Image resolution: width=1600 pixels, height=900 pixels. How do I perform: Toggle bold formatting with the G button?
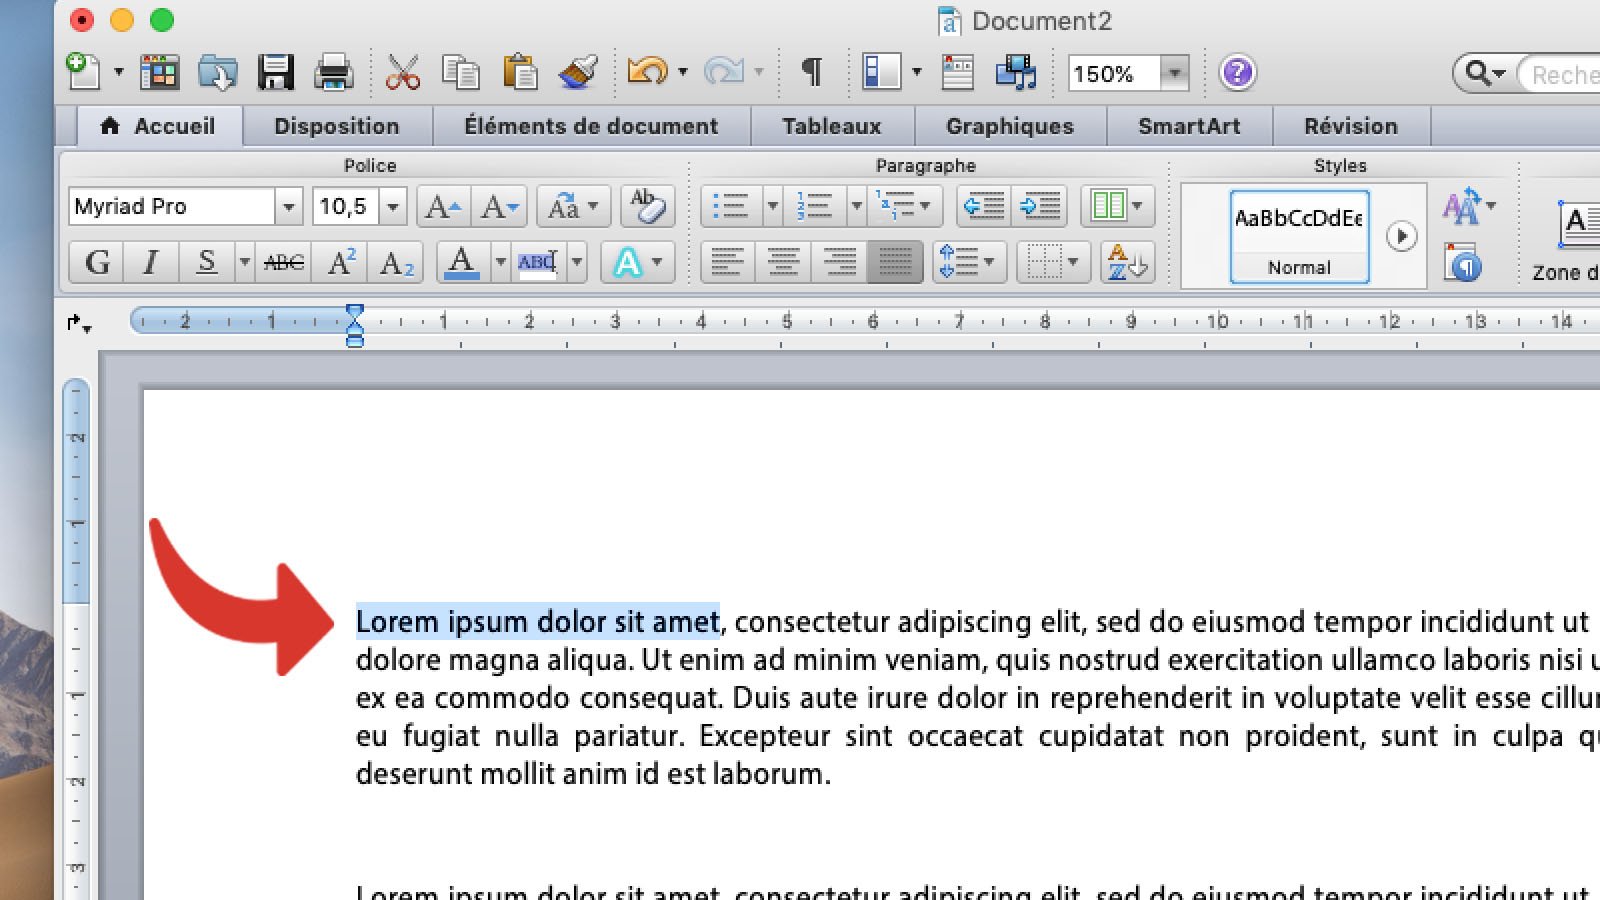click(x=96, y=262)
